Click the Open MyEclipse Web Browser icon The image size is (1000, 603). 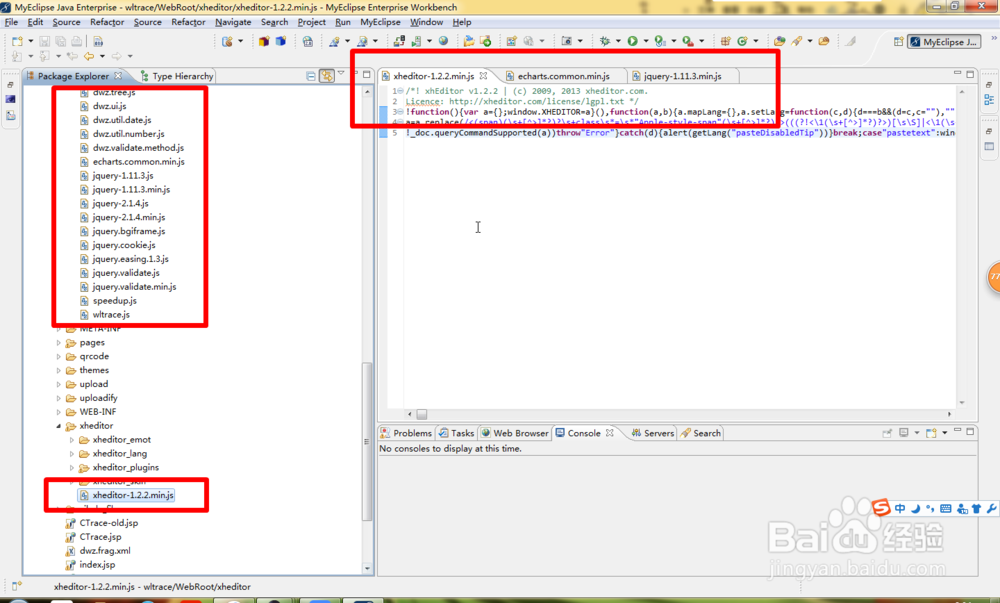(x=308, y=41)
